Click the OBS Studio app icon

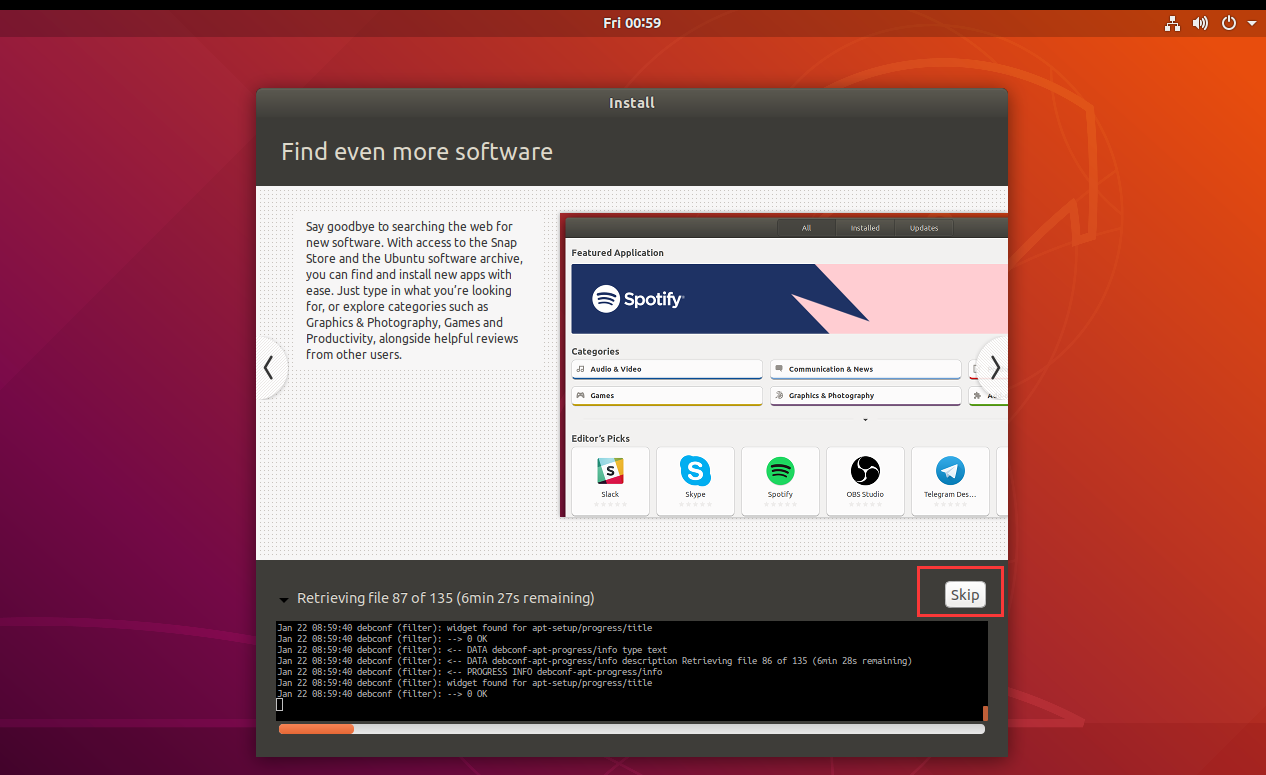click(865, 470)
